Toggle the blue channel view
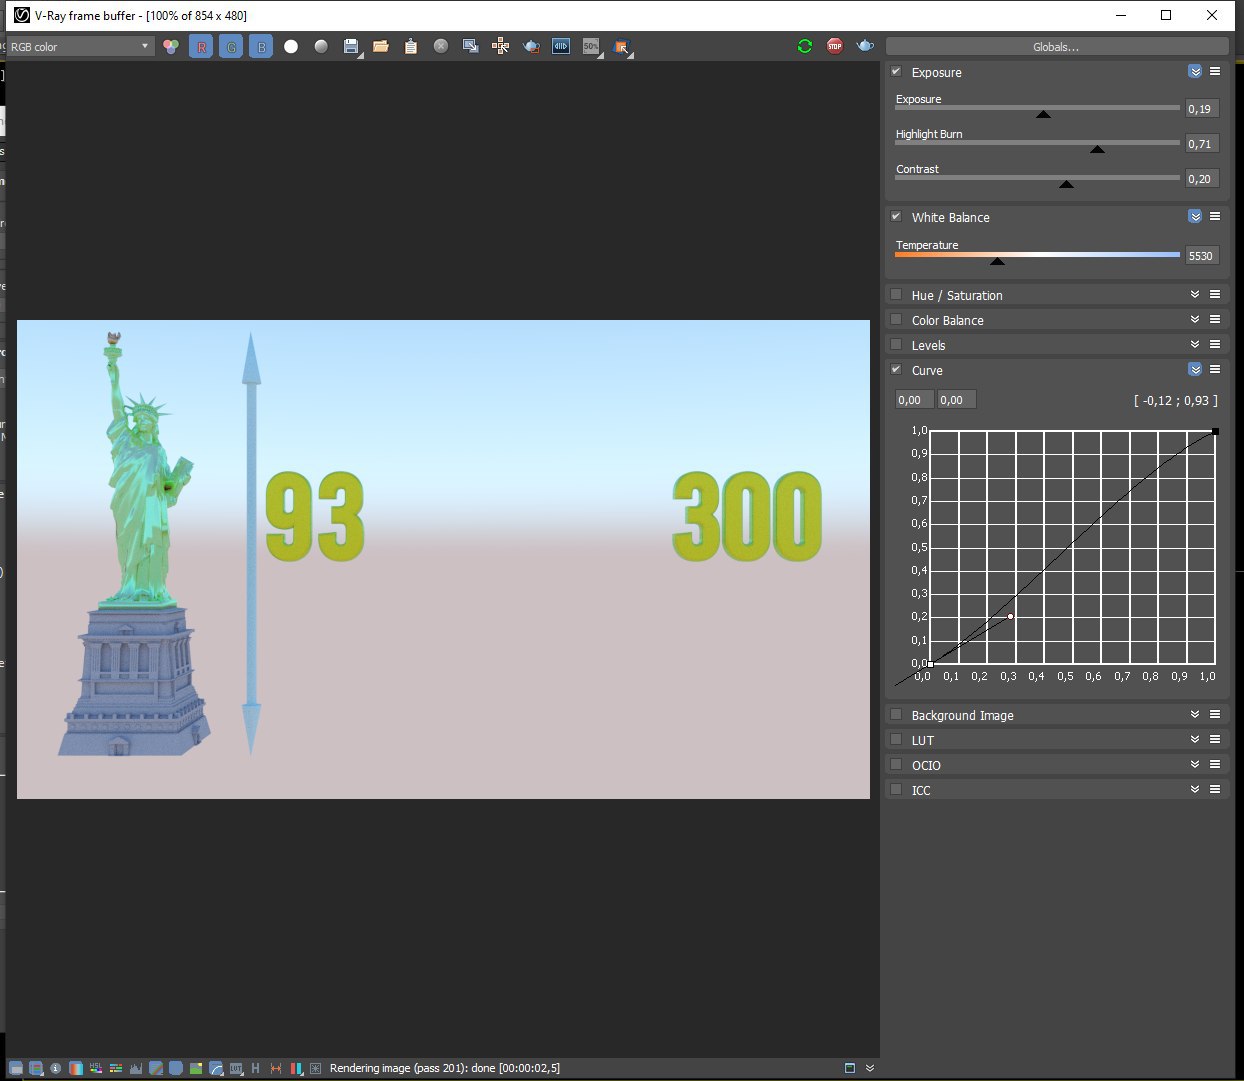This screenshot has width=1244, height=1081. pos(261,46)
